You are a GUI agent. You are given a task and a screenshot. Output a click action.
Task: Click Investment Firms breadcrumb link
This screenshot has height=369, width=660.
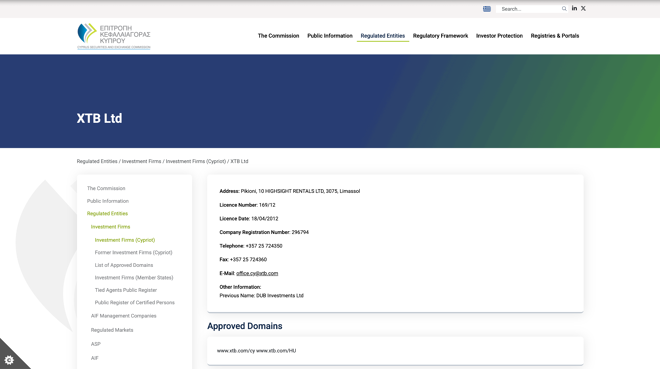coord(141,161)
